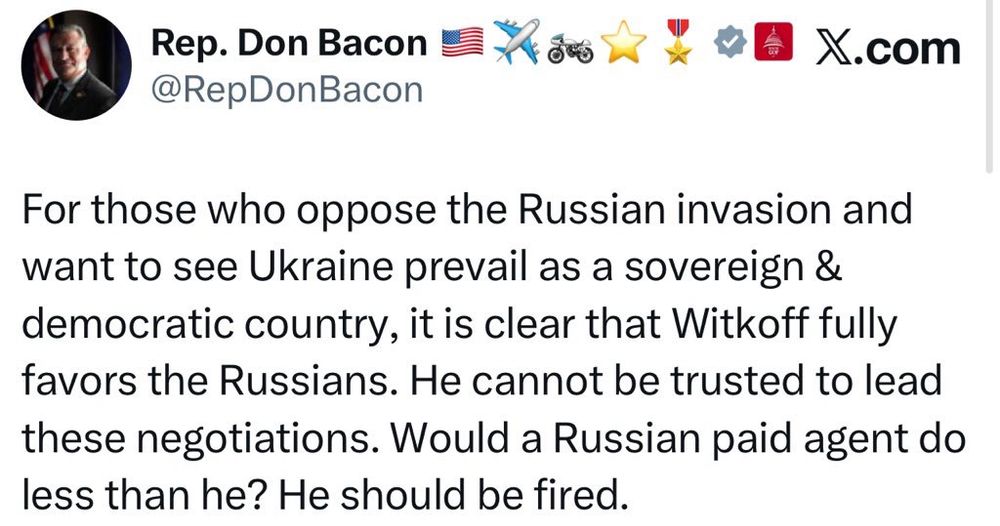Open Don Bacon's profile picture
This screenshot has width=1000, height=526.
[77, 65]
